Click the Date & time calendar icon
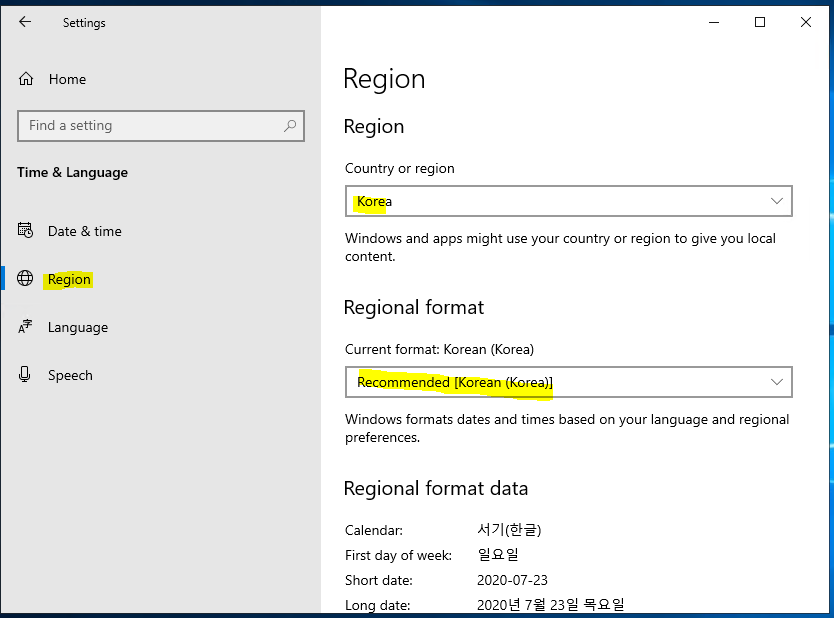Screen dimensions: 834x618 click(26, 230)
